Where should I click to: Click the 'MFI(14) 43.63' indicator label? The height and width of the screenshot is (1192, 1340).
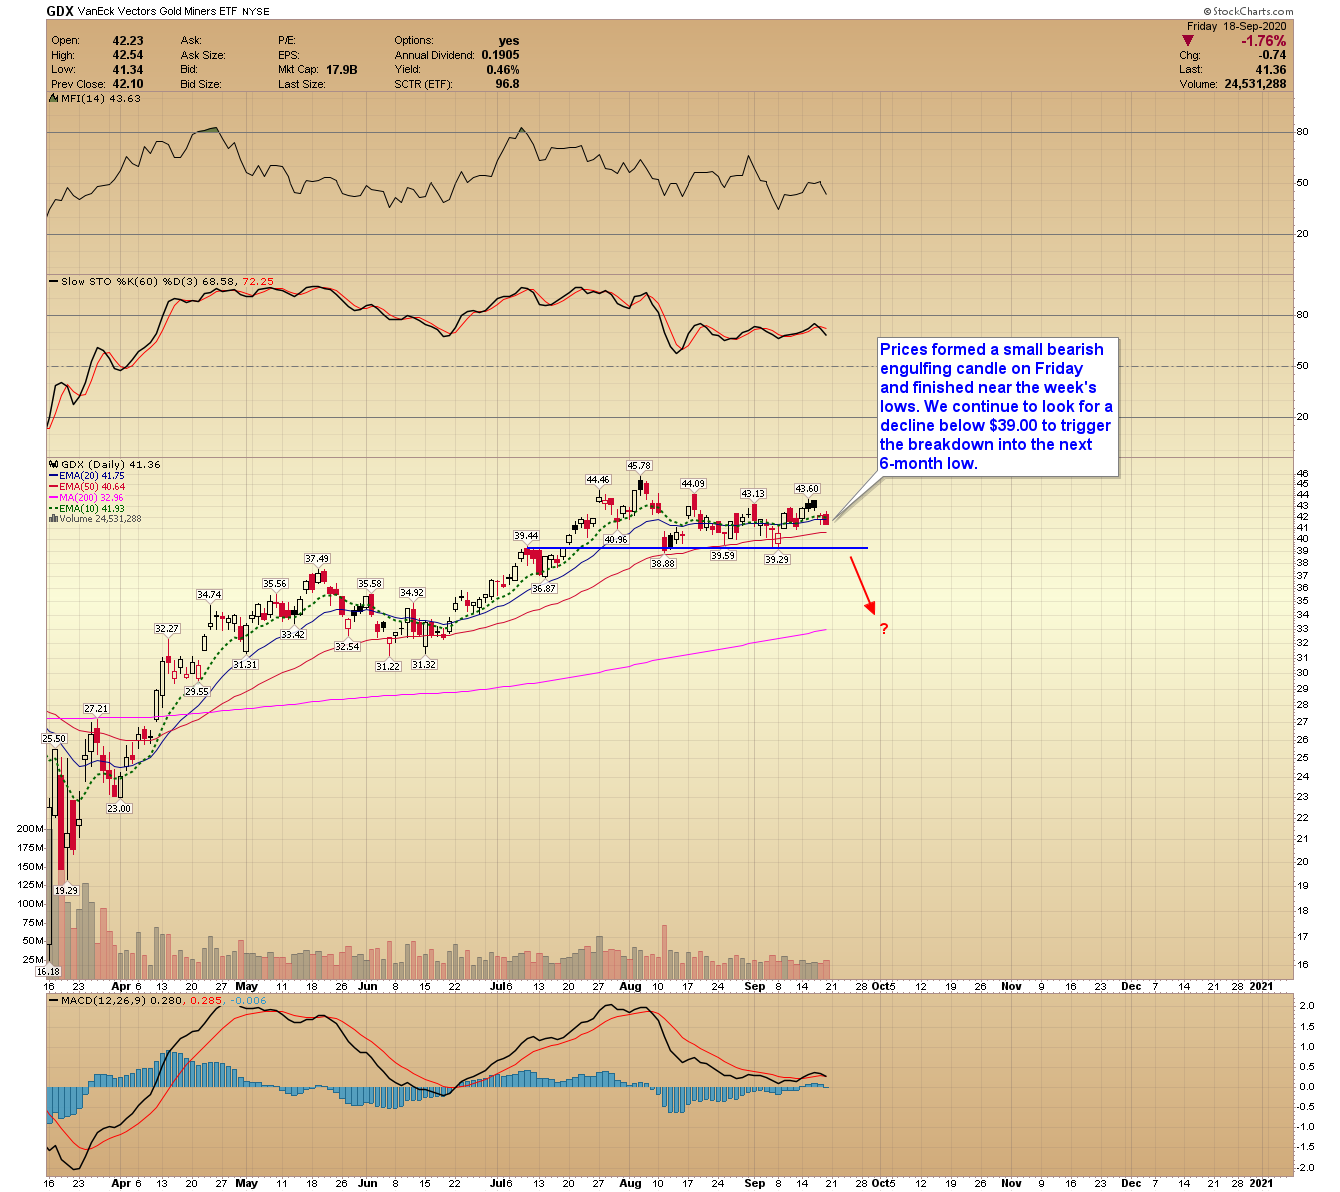[101, 99]
